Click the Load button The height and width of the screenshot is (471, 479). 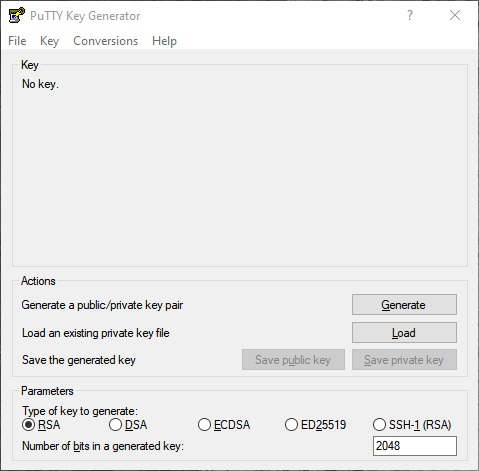click(x=404, y=332)
